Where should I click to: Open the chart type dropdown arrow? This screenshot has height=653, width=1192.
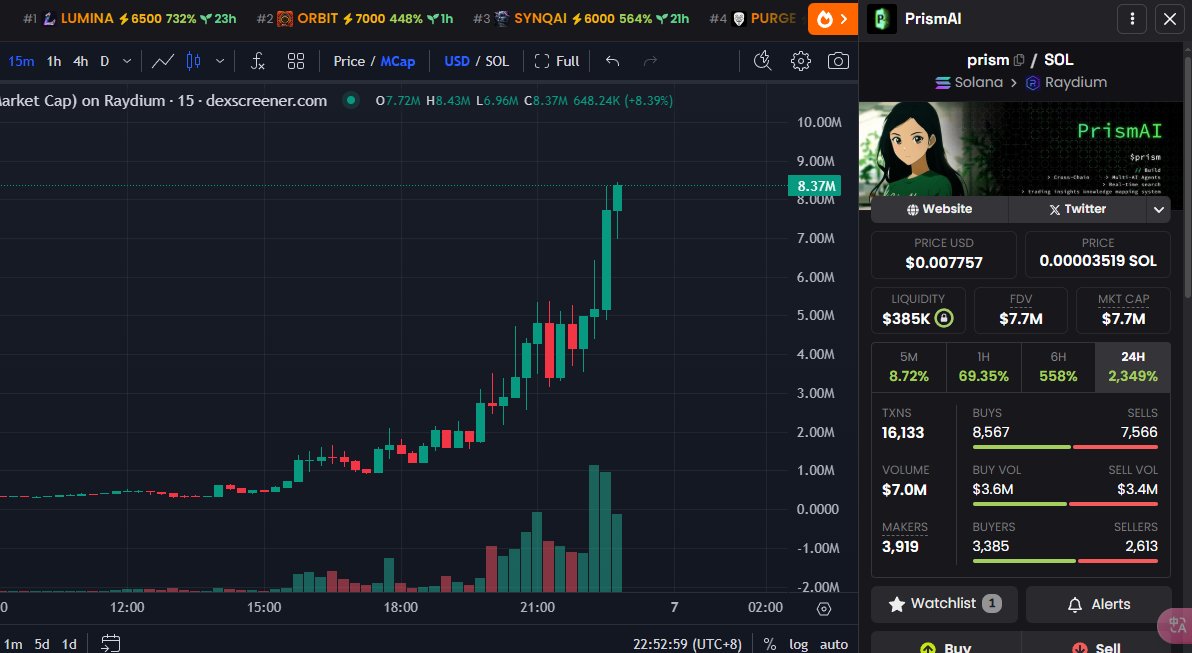220,61
